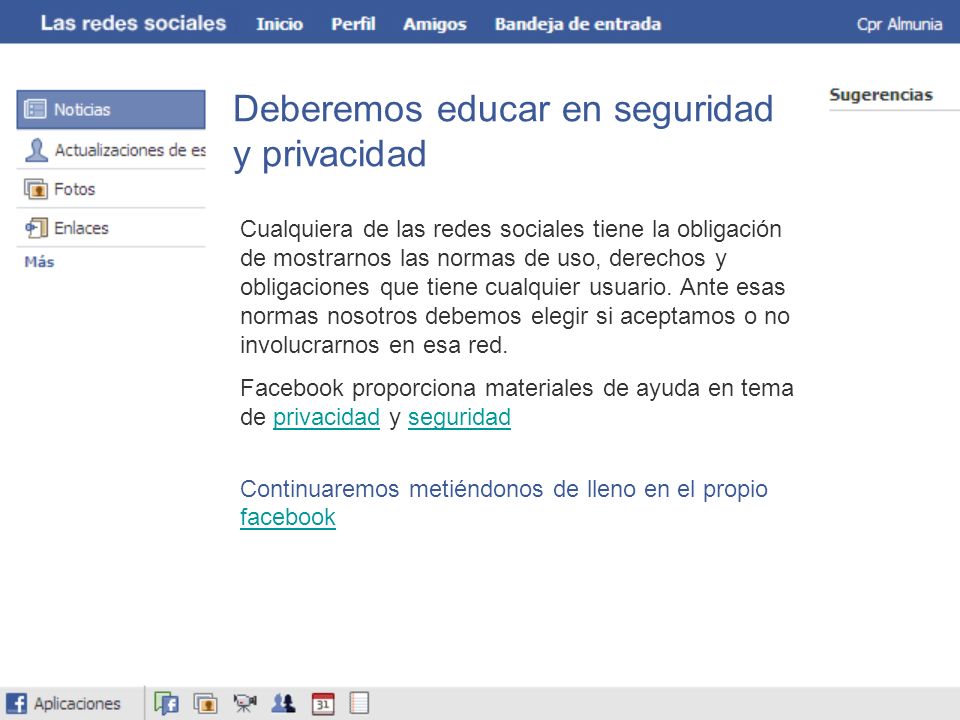Open the Noticias sidebar item
This screenshot has width=960, height=720.
pyautogui.click(x=111, y=110)
